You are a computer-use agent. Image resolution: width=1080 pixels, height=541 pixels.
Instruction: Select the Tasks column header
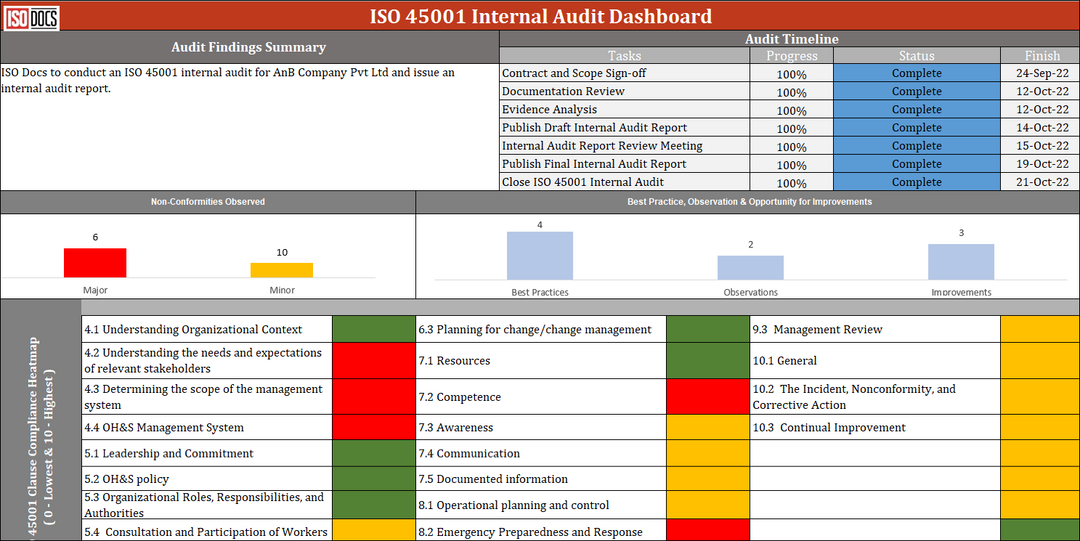(624, 56)
